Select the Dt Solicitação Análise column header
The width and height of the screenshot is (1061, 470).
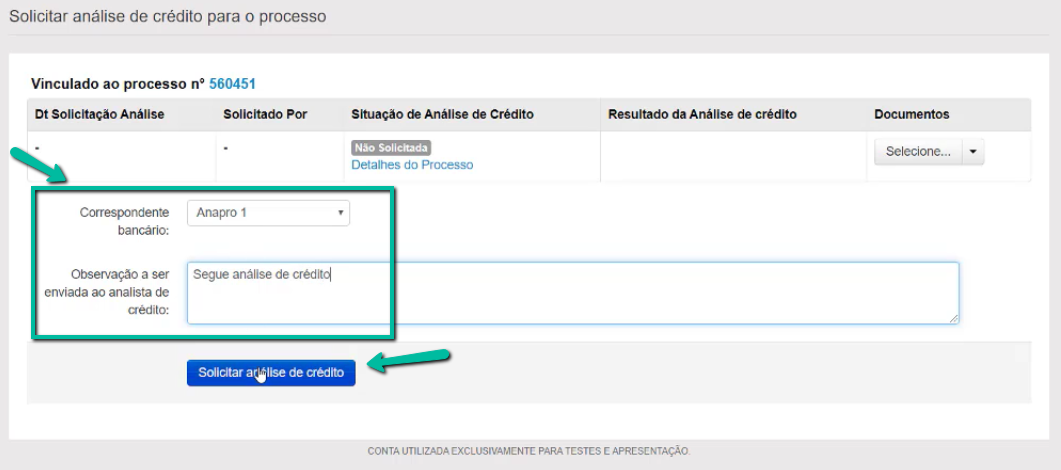point(99,115)
